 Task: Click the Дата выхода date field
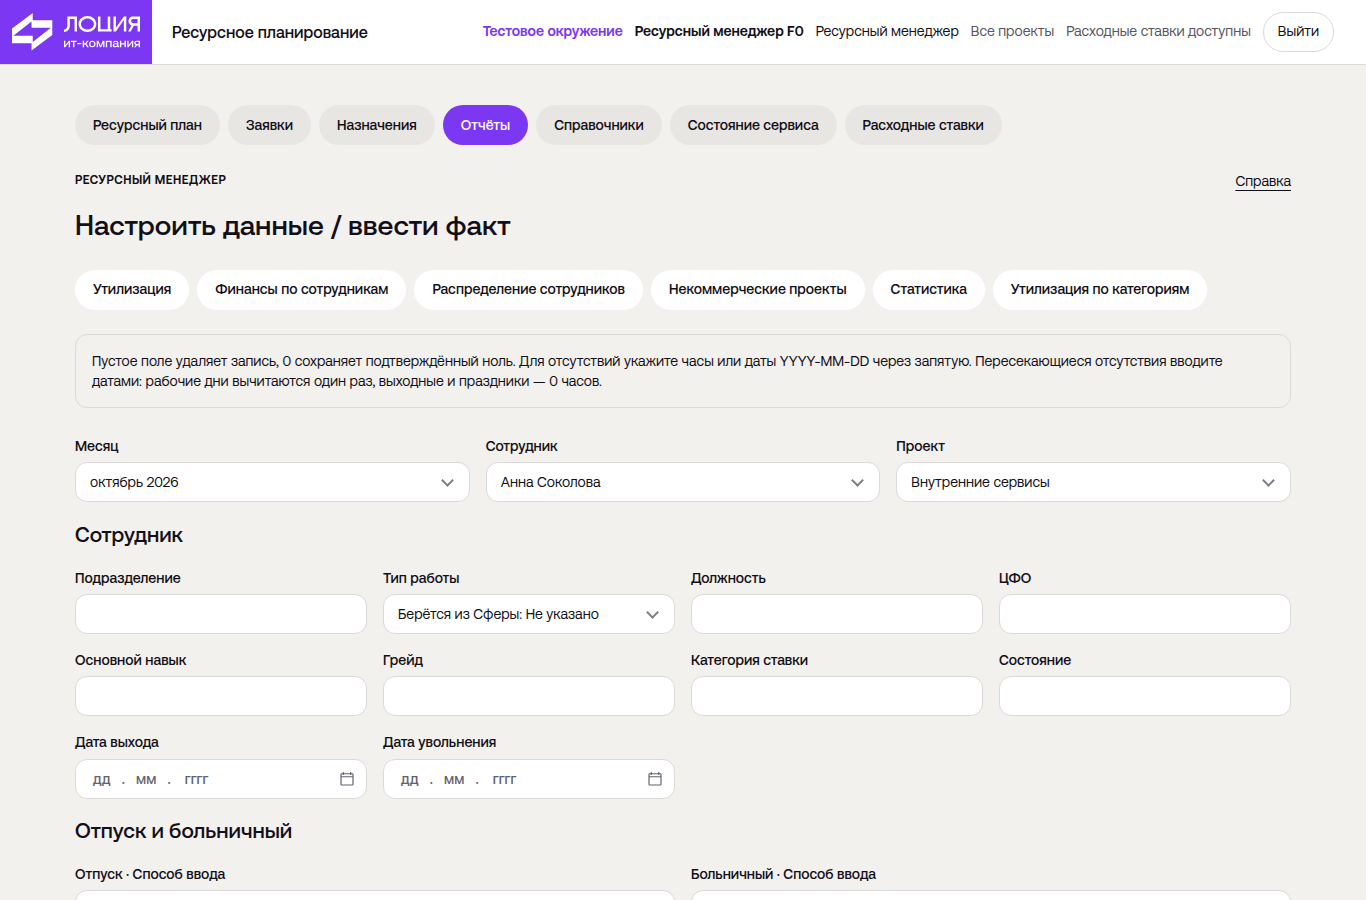tap(221, 779)
